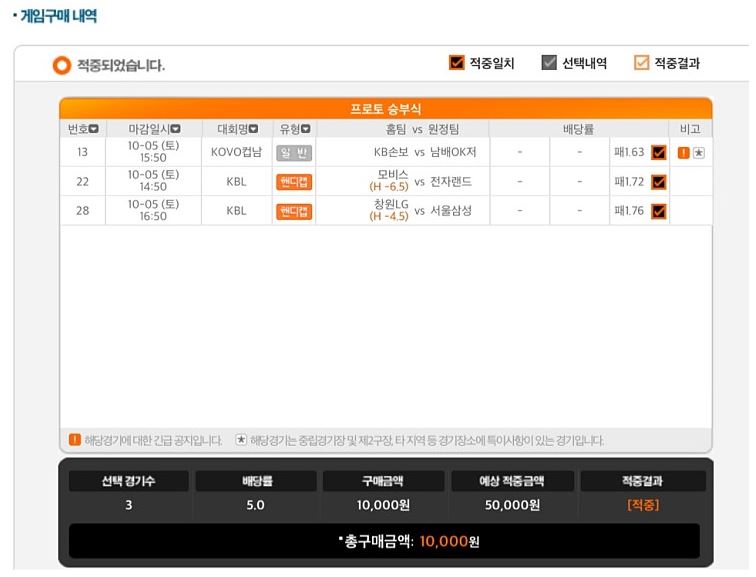This screenshot has height=577, width=756.
Task: Toggle the 패1.76 checkbox for 창원LG match
Action: pyautogui.click(x=659, y=211)
